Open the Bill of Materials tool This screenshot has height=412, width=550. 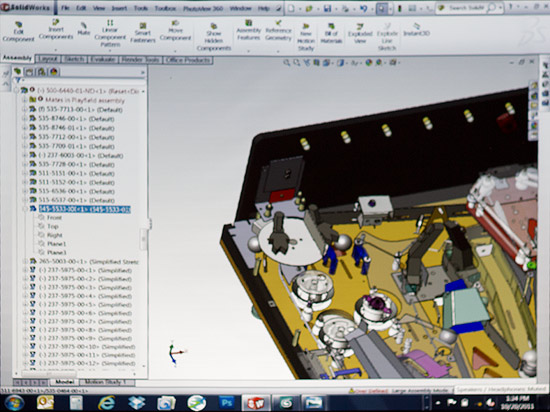pos(331,33)
